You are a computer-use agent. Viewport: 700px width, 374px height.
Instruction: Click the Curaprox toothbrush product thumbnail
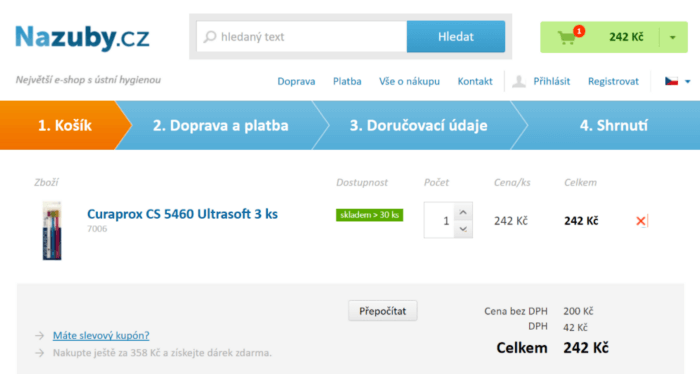click(52, 231)
